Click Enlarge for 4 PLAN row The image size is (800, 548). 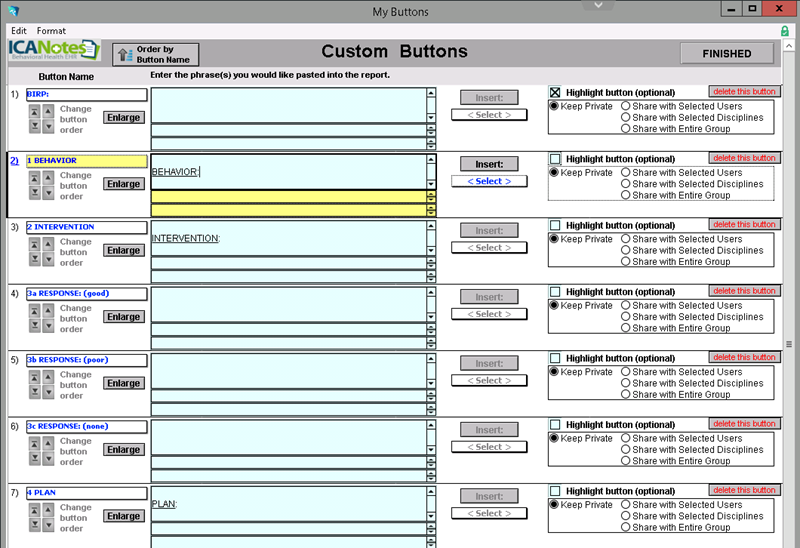(123, 516)
